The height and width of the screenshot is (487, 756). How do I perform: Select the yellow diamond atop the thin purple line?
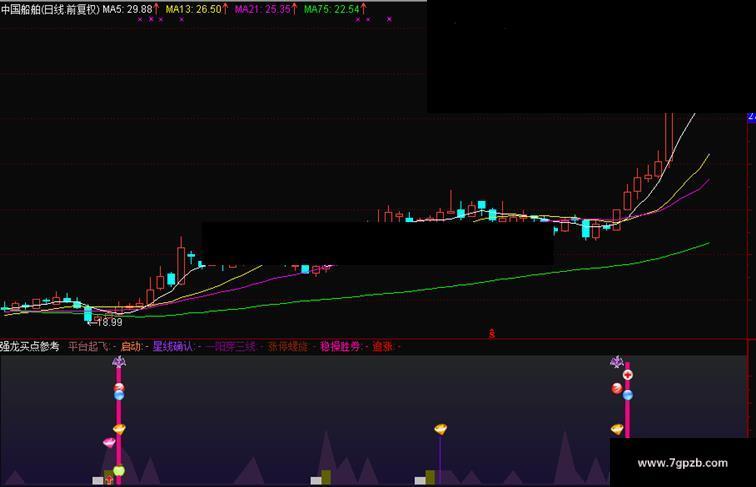440,429
